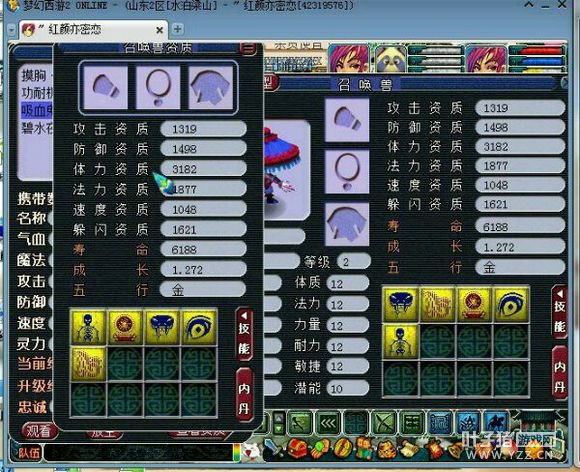Close the 召唤兽资质 panel with red button
The width and height of the screenshot is (580, 472).
click(x=248, y=47)
